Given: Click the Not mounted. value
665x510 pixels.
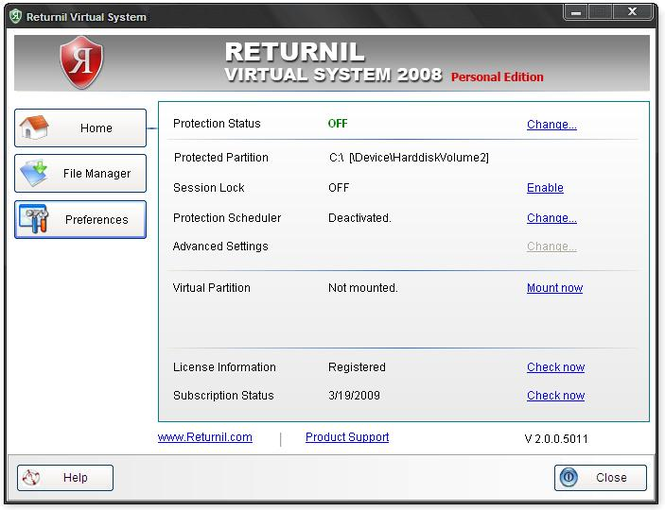Looking at the screenshot, I should pyautogui.click(x=363, y=288).
